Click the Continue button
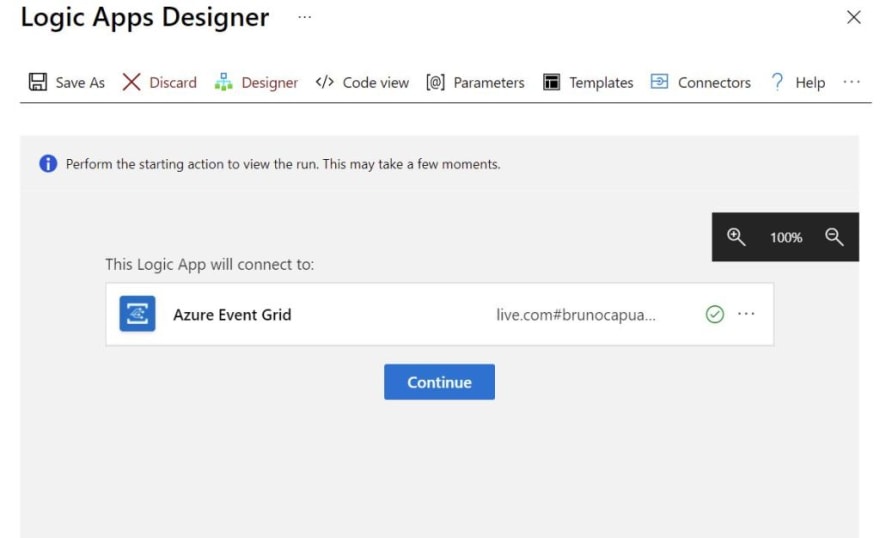 tap(439, 382)
